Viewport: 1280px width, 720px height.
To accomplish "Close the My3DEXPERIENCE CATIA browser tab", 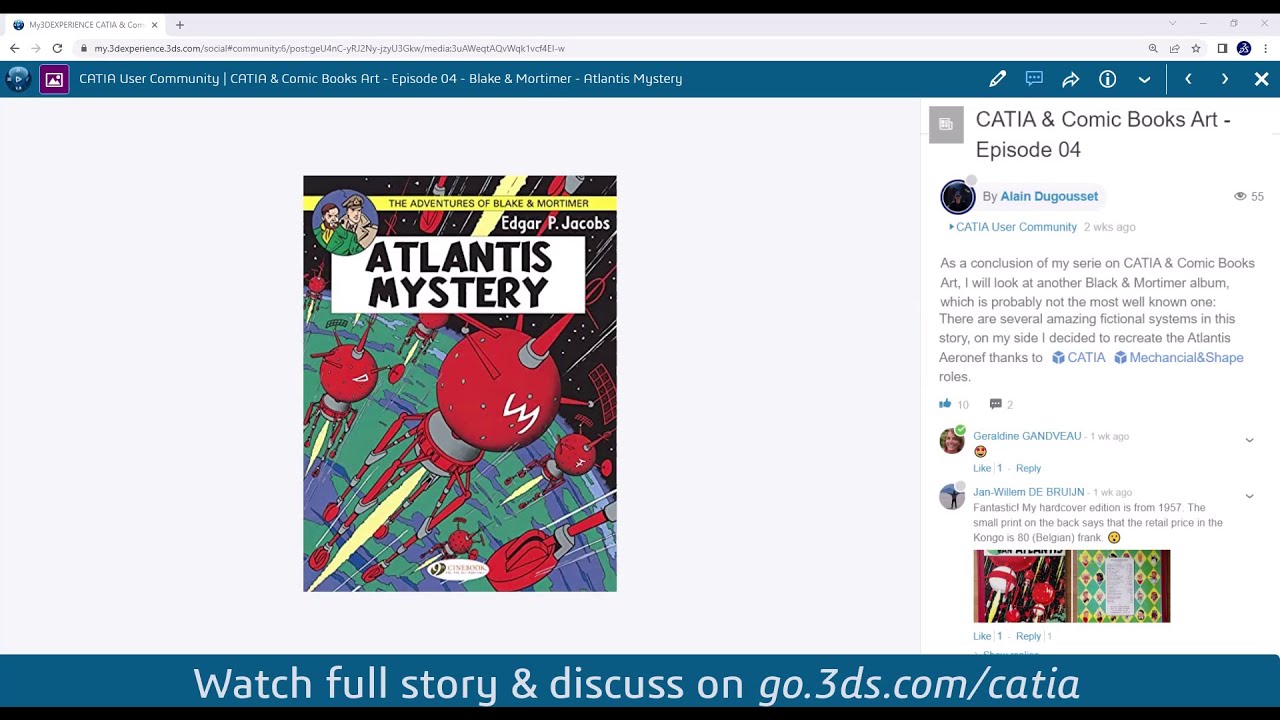I will click(154, 25).
